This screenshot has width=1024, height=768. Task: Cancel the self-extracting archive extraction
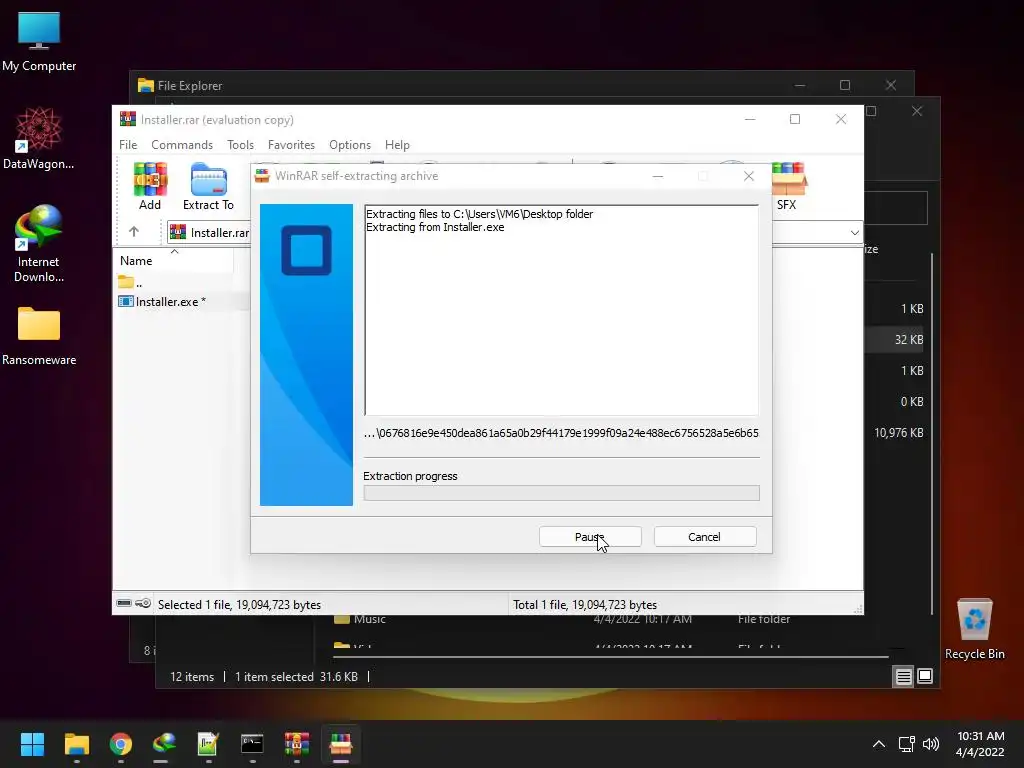pos(705,537)
